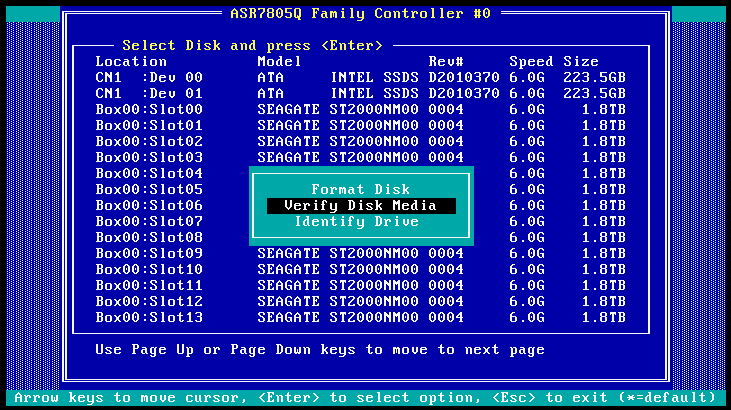Select disk at CN1 Dev 00
This screenshot has width=731, height=410.
(360, 77)
